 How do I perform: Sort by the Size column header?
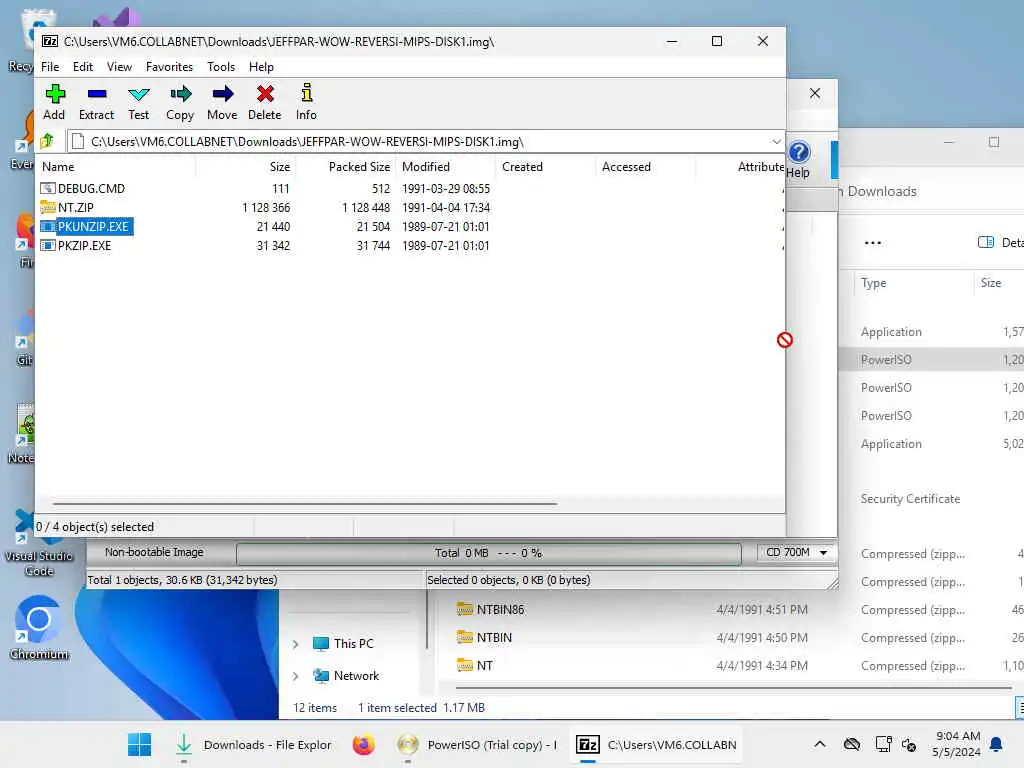pyautogui.click(x=245, y=167)
